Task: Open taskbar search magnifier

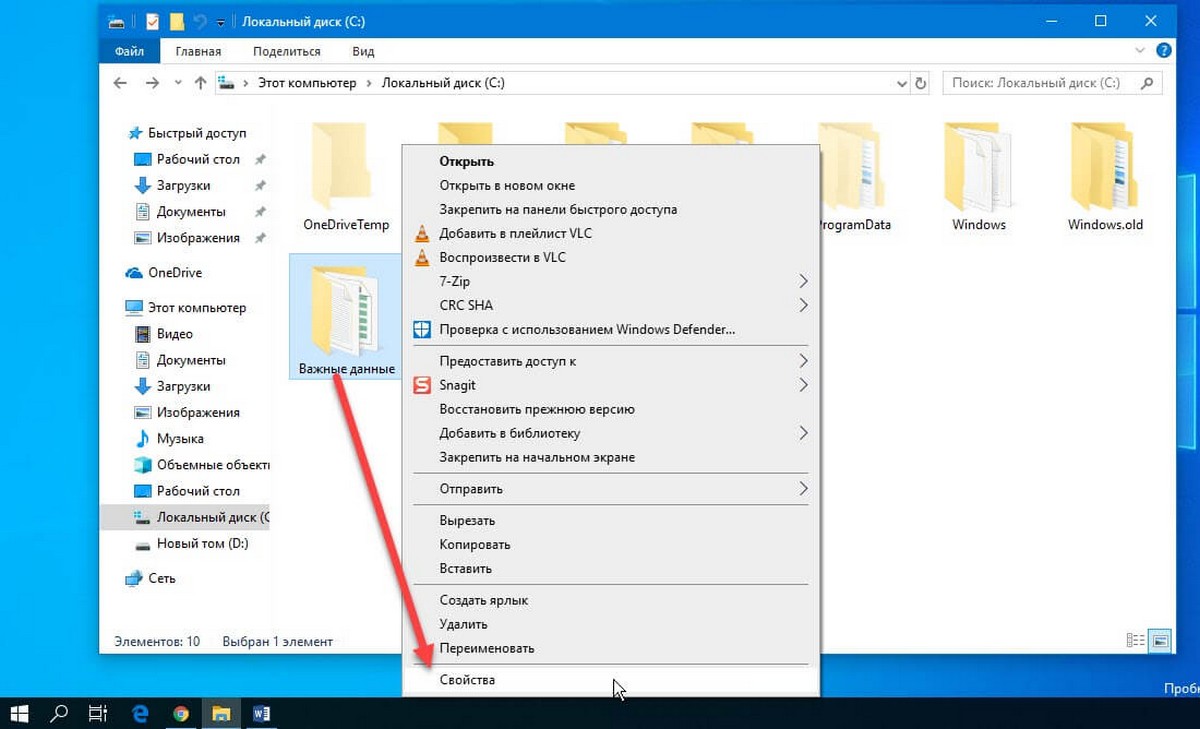Action: (59, 714)
